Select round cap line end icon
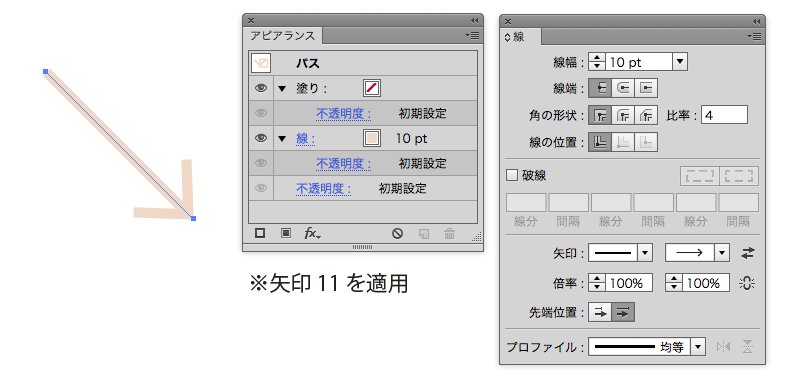The width and height of the screenshot is (801, 386). 623,88
